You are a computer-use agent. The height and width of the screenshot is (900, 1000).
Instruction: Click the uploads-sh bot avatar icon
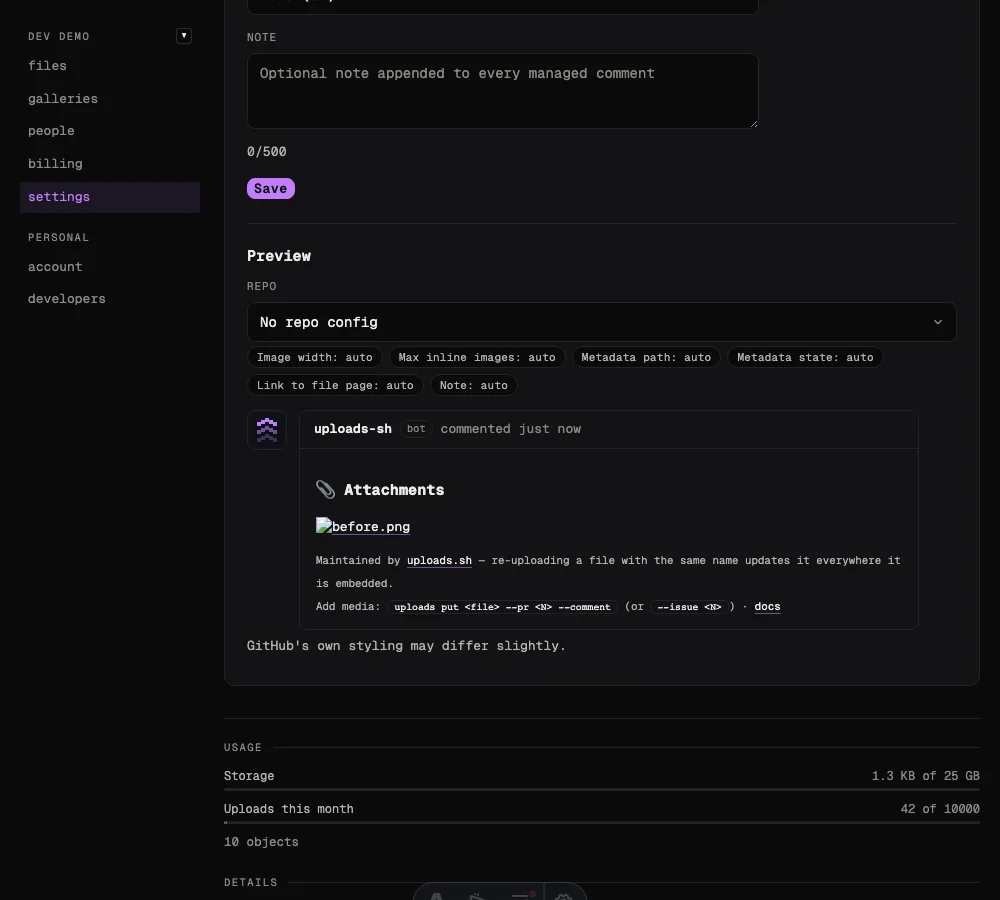tap(267, 430)
